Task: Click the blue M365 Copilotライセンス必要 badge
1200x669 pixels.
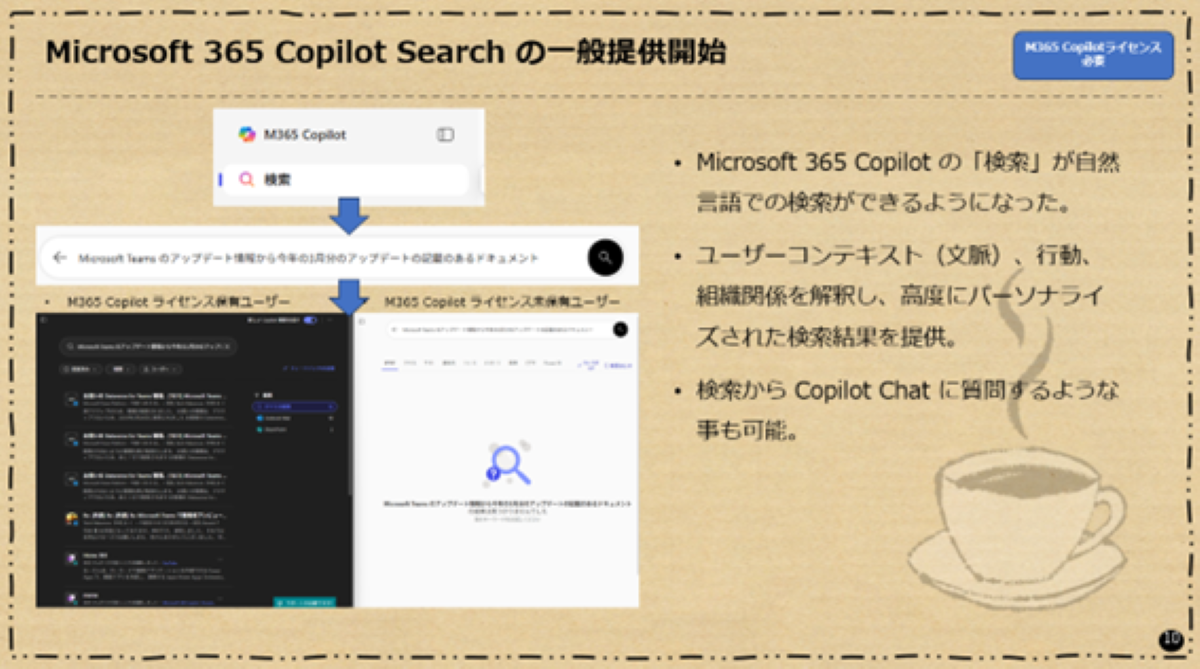Action: [x=1093, y=55]
